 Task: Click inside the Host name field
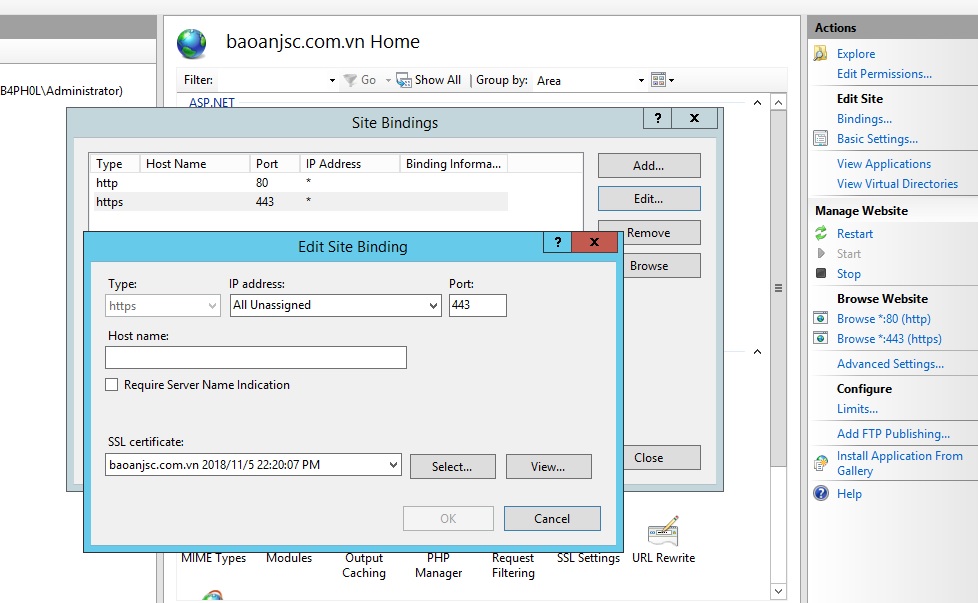256,358
